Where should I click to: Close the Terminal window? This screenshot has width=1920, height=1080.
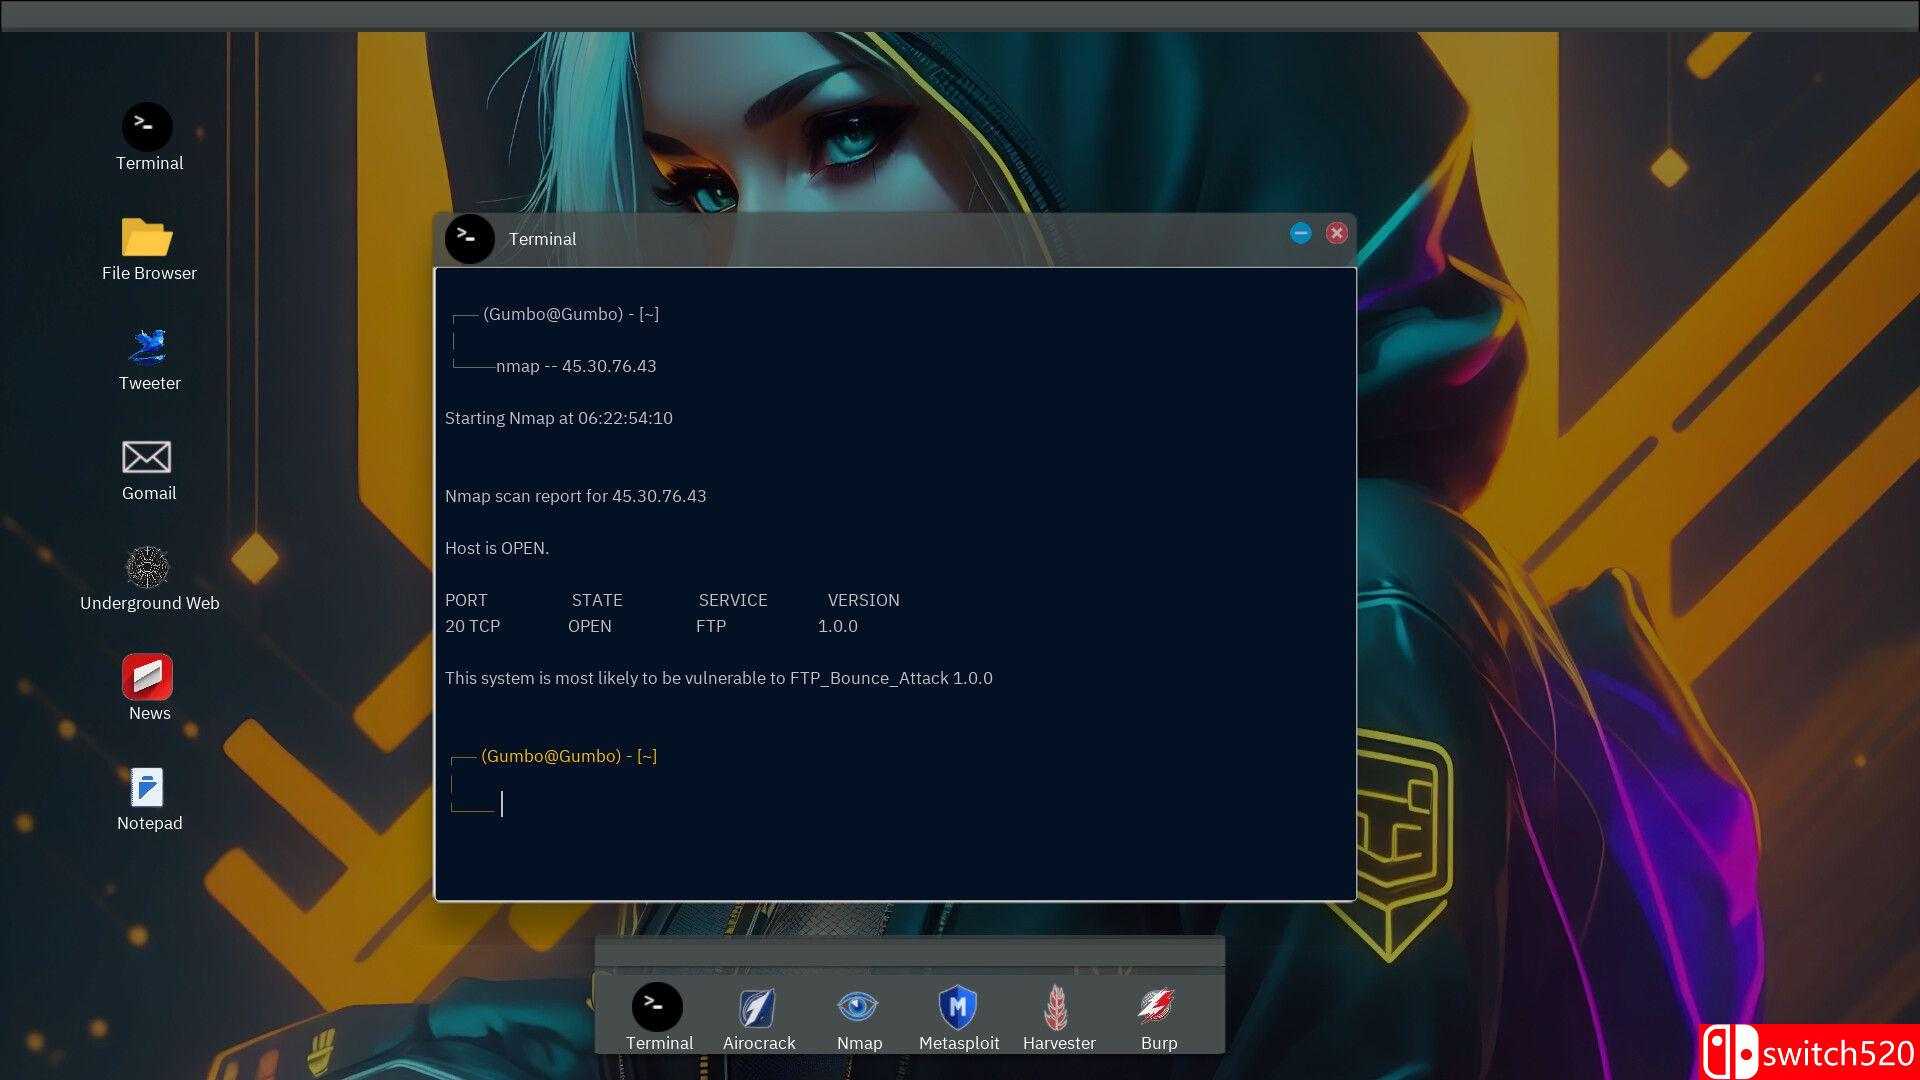1336,233
